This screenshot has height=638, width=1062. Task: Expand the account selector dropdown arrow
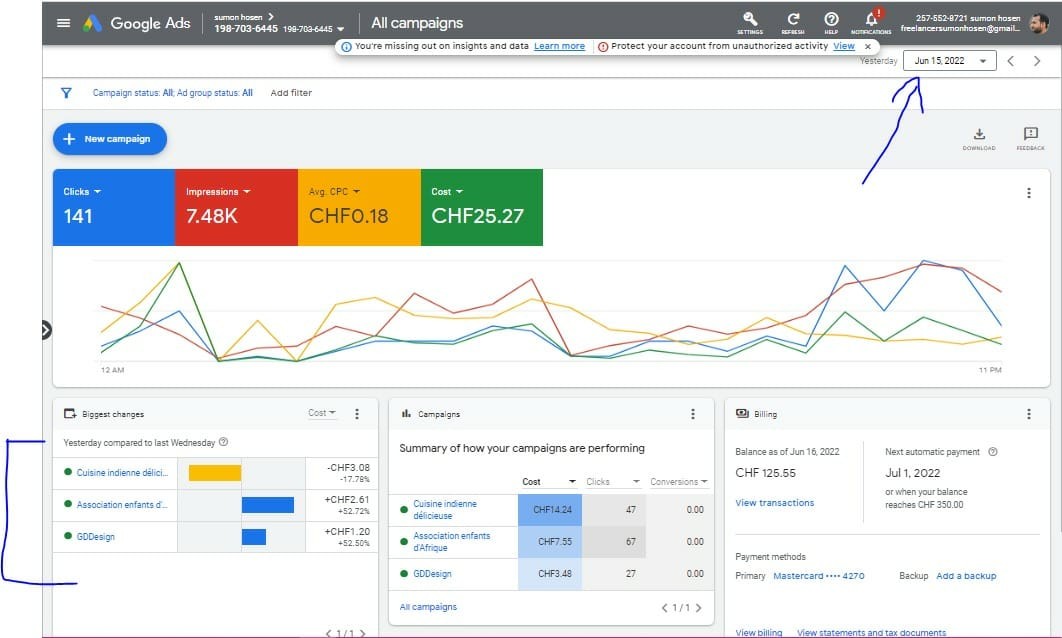tap(341, 30)
